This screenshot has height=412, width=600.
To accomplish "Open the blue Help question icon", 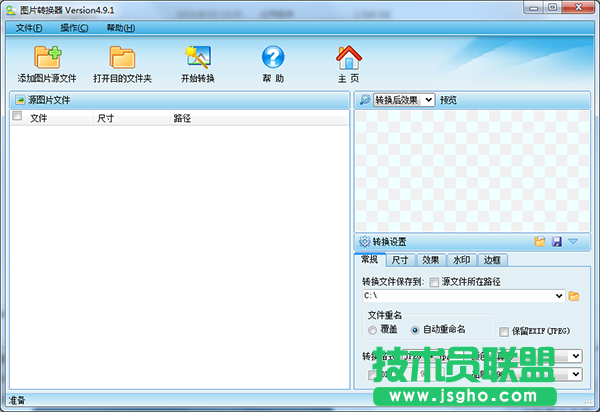I will [x=273, y=57].
